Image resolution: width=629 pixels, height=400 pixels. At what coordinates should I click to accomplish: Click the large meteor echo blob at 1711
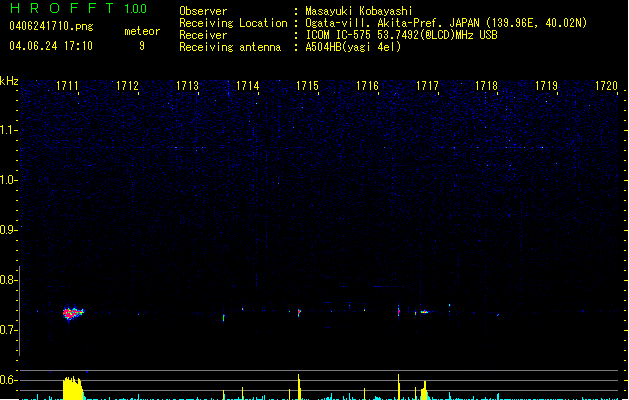click(x=73, y=313)
